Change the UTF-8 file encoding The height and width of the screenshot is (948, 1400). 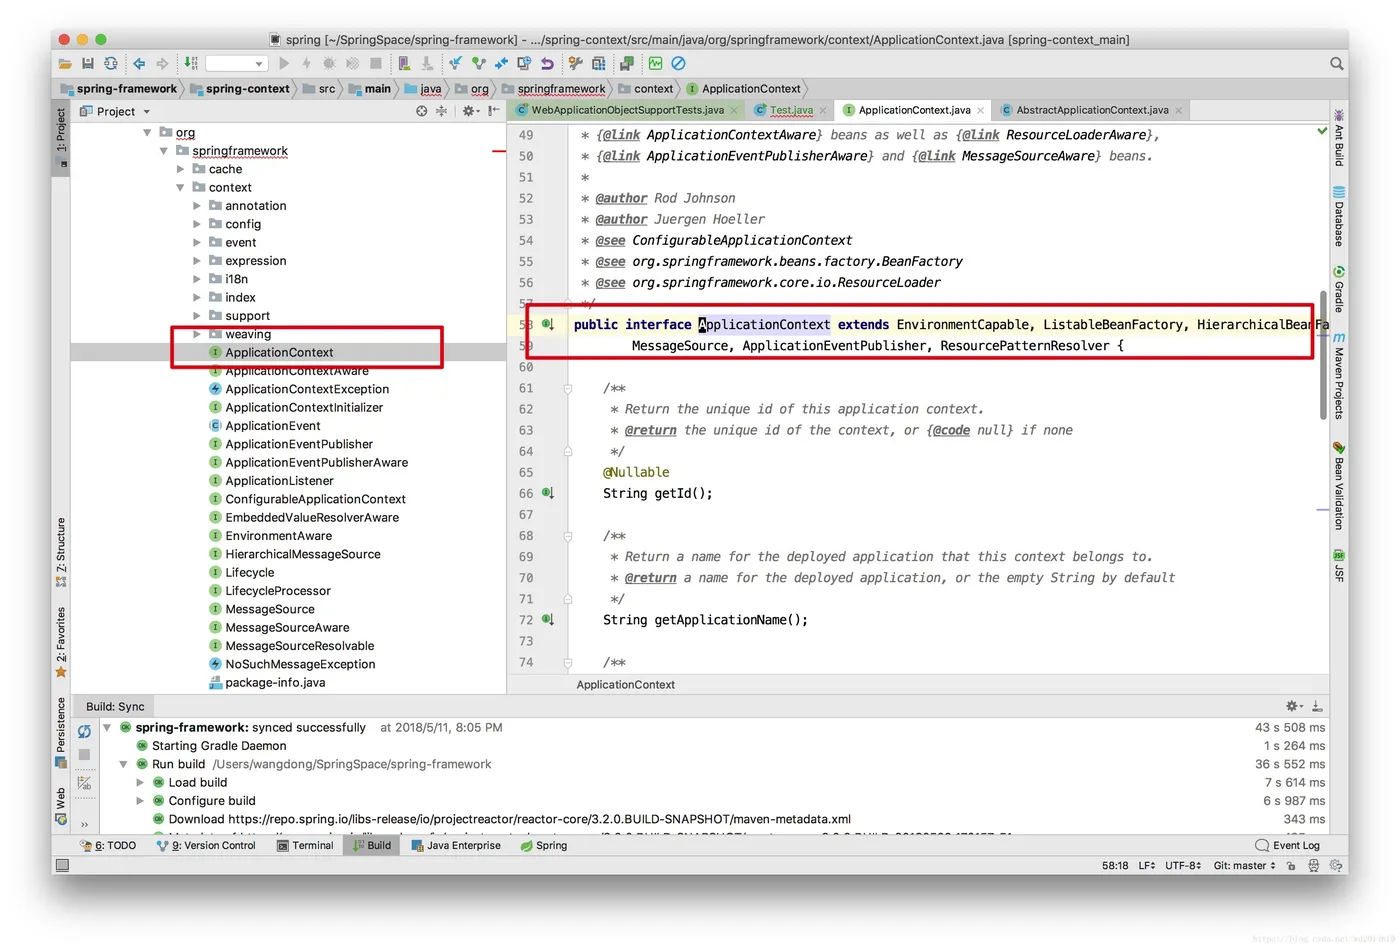tap(1183, 866)
